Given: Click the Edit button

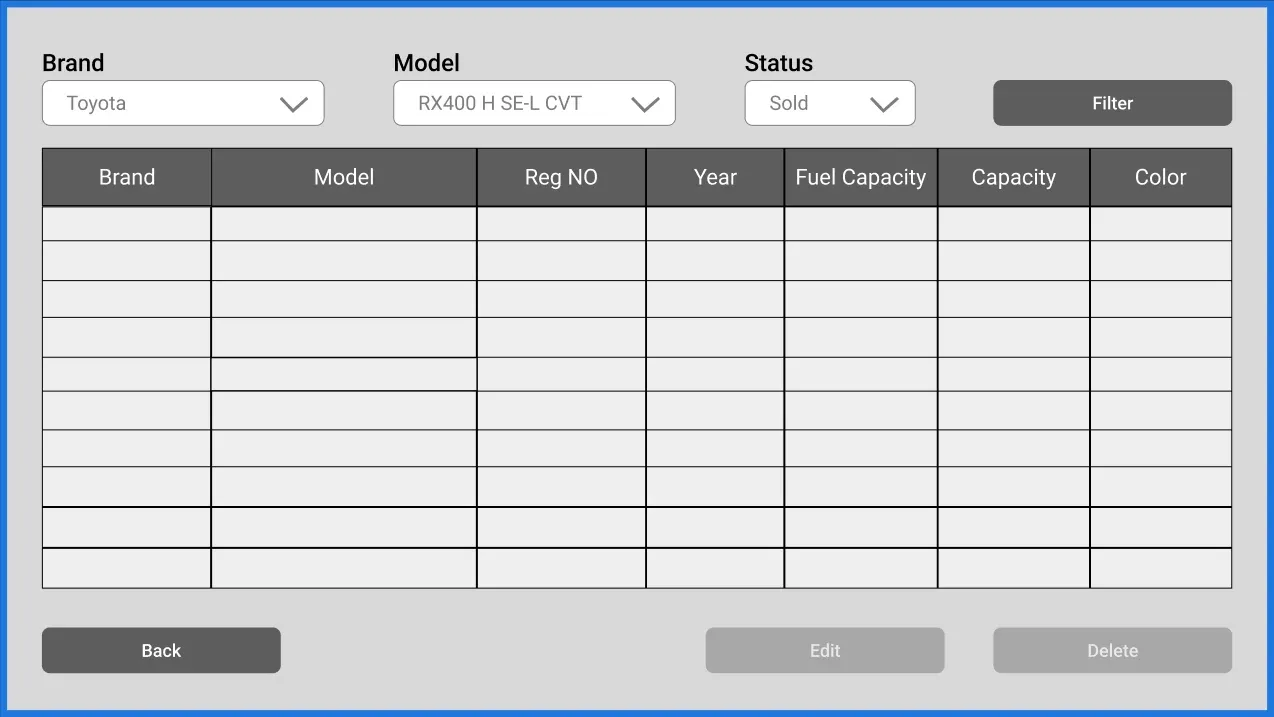Looking at the screenshot, I should pyautogui.click(x=825, y=650).
